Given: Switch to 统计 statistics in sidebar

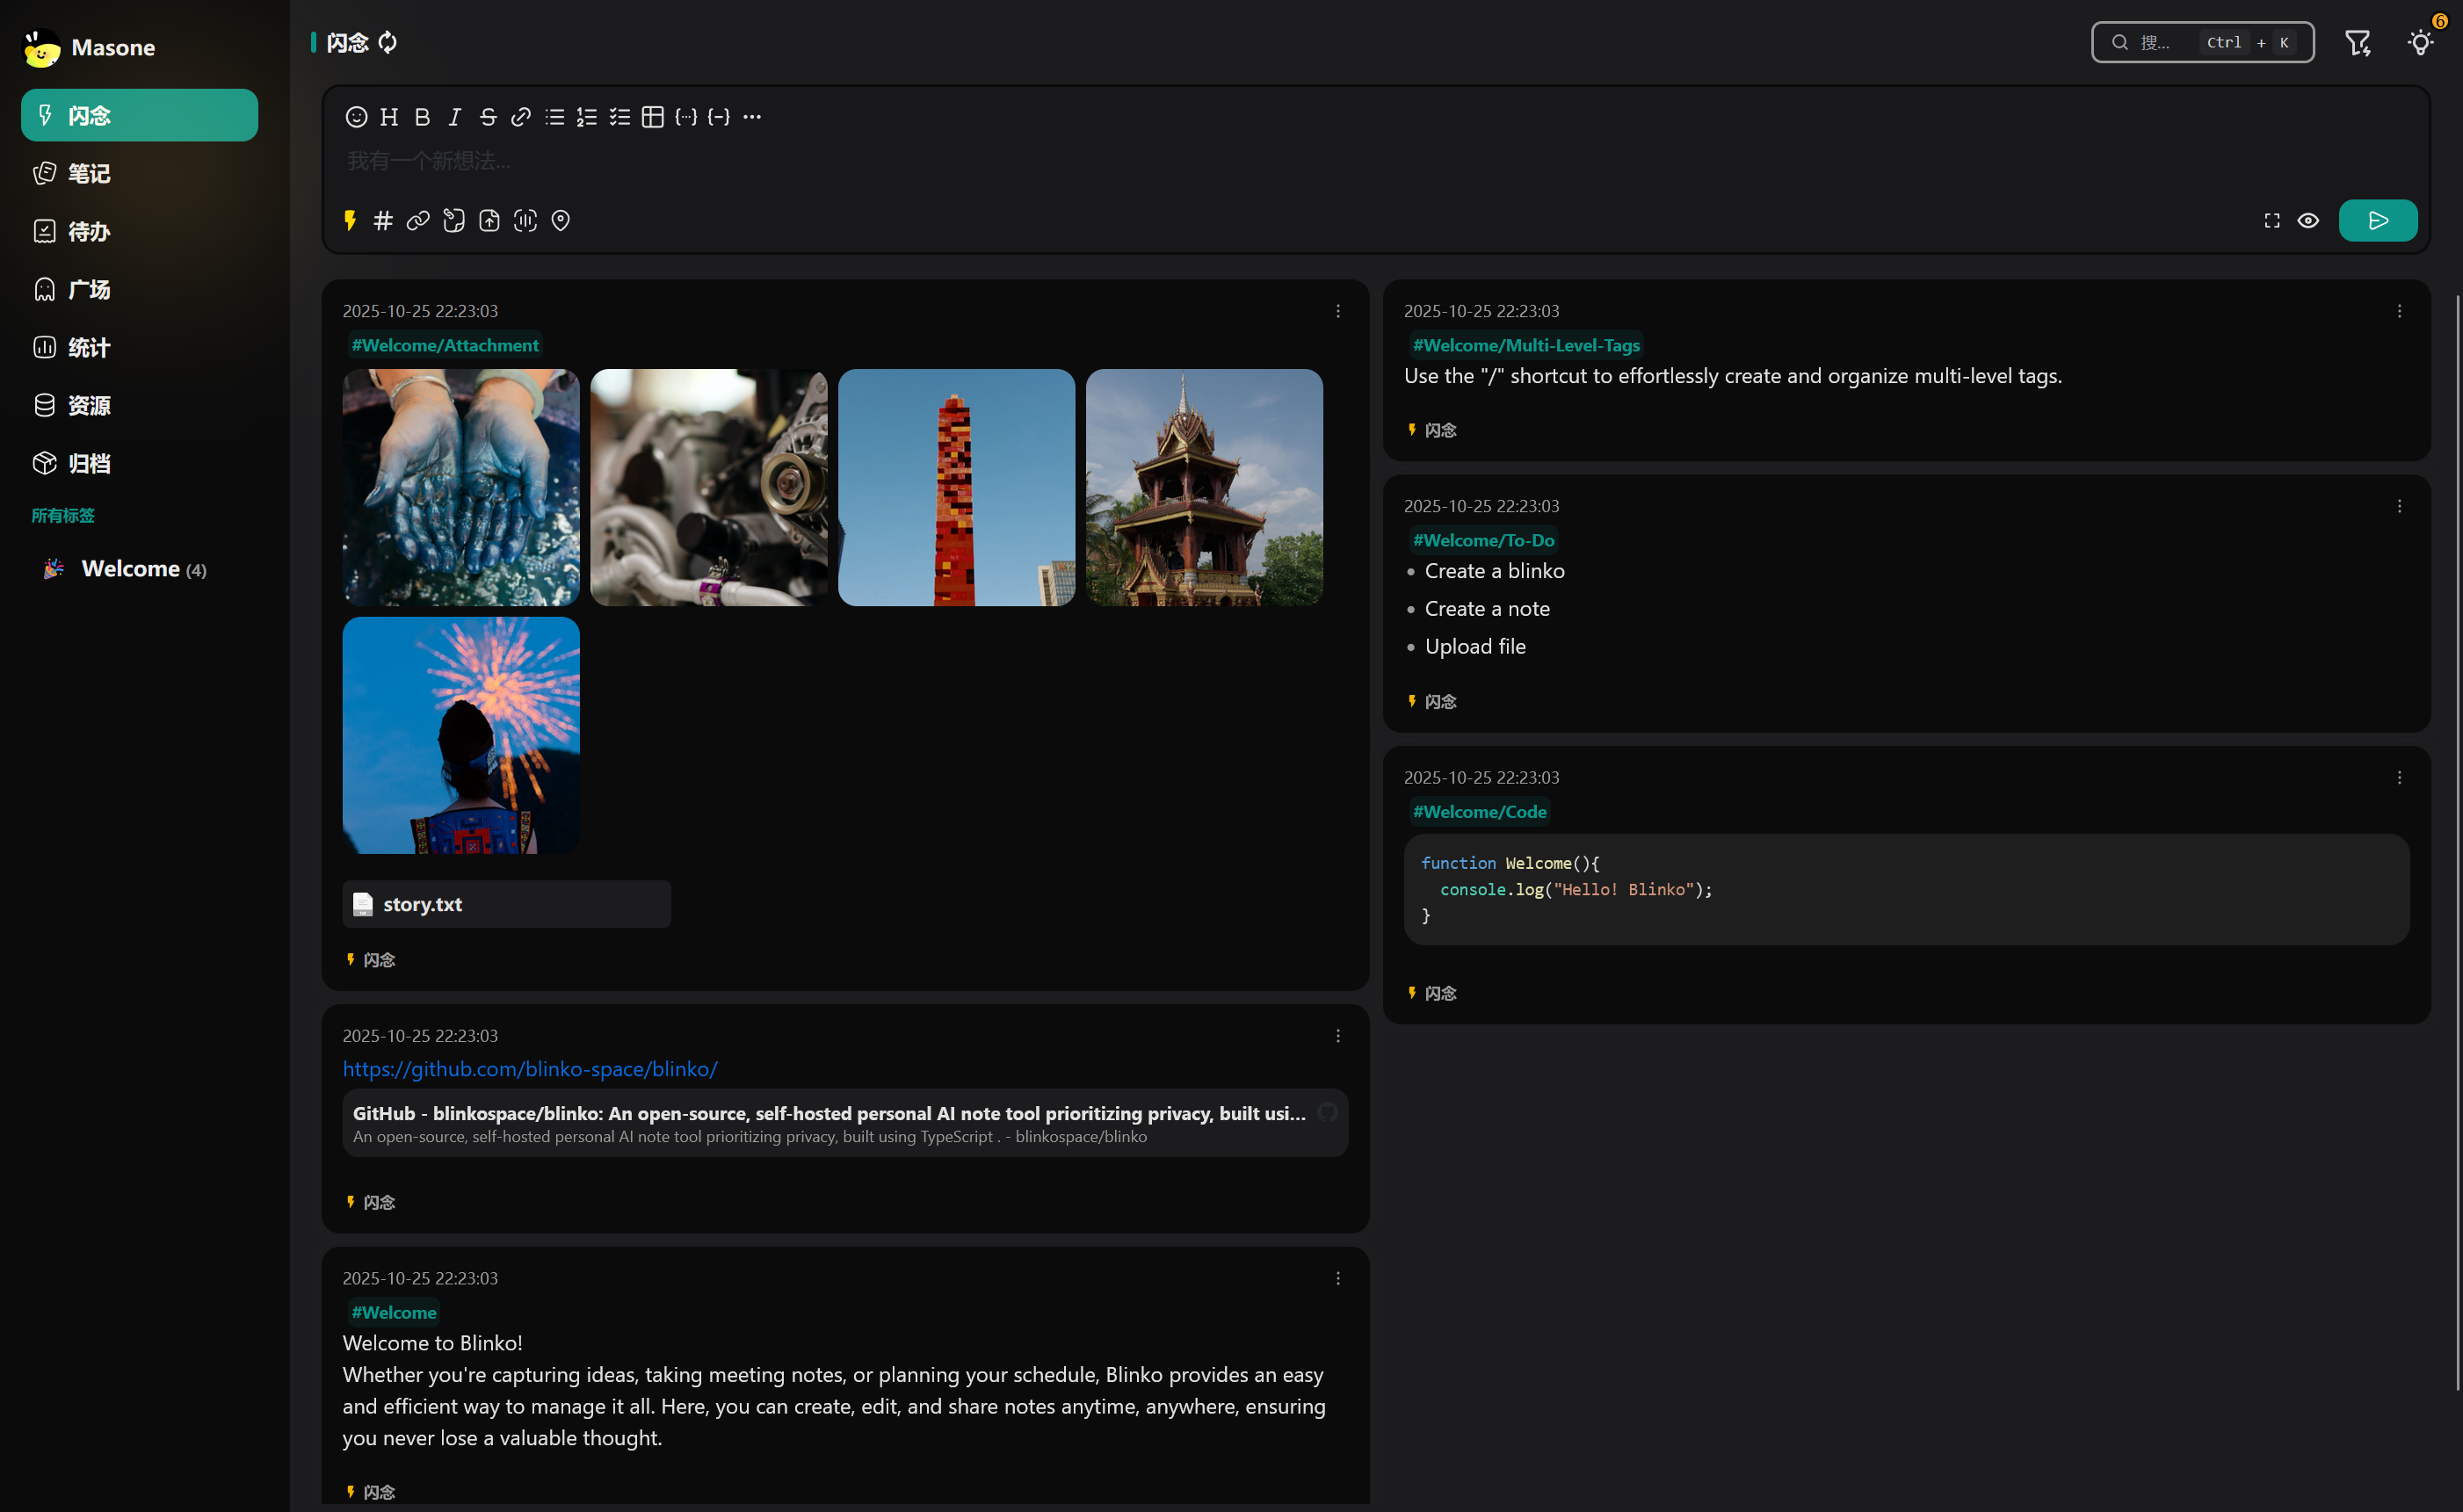Looking at the screenshot, I should [x=89, y=347].
